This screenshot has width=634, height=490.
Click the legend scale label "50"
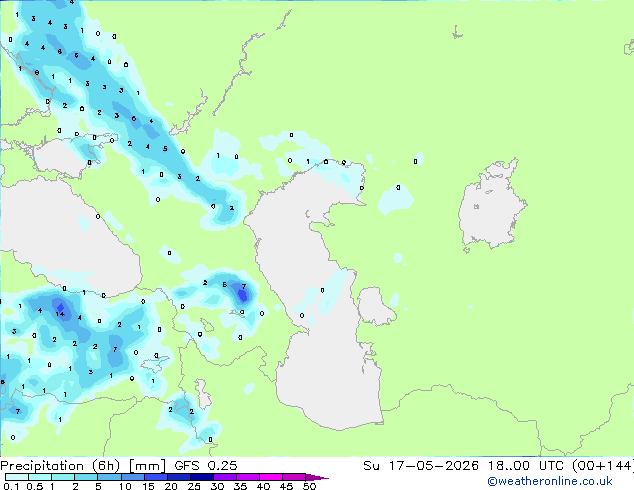pos(309,486)
